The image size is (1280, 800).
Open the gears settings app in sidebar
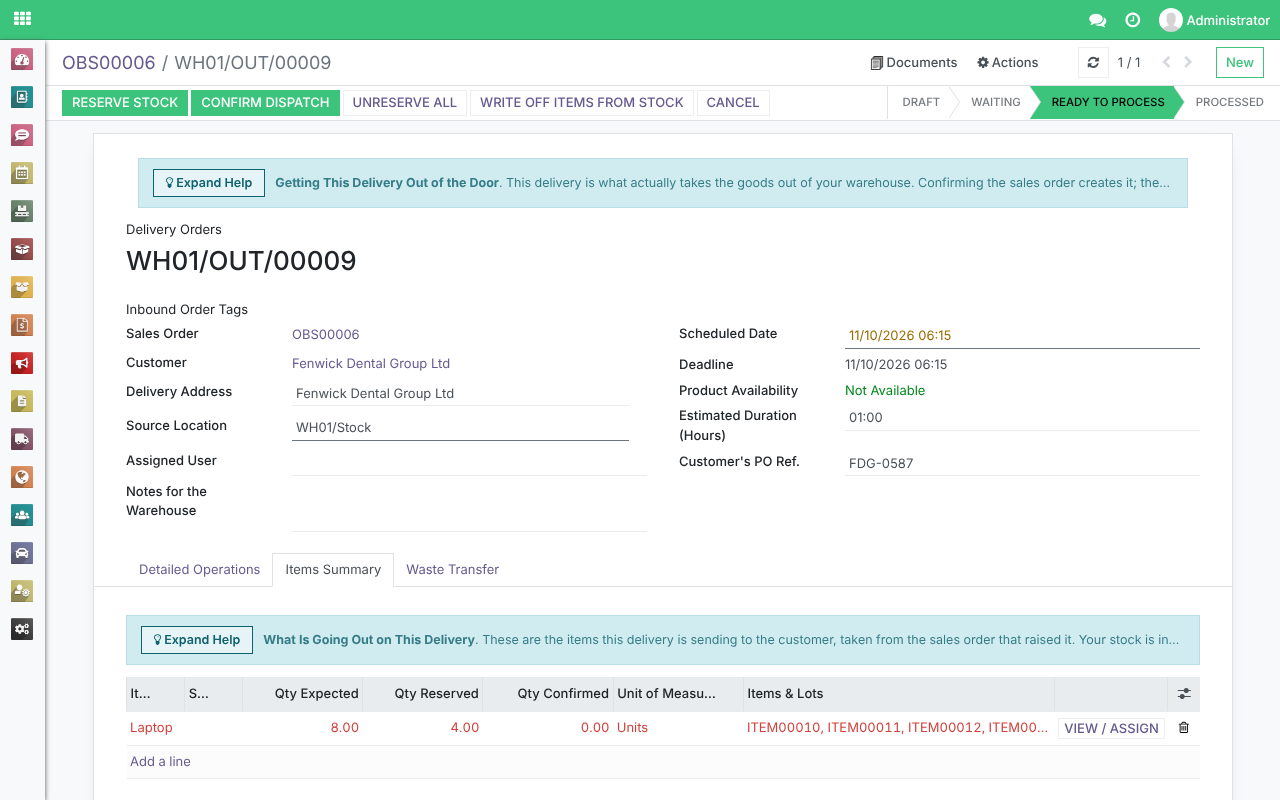[x=22, y=629]
